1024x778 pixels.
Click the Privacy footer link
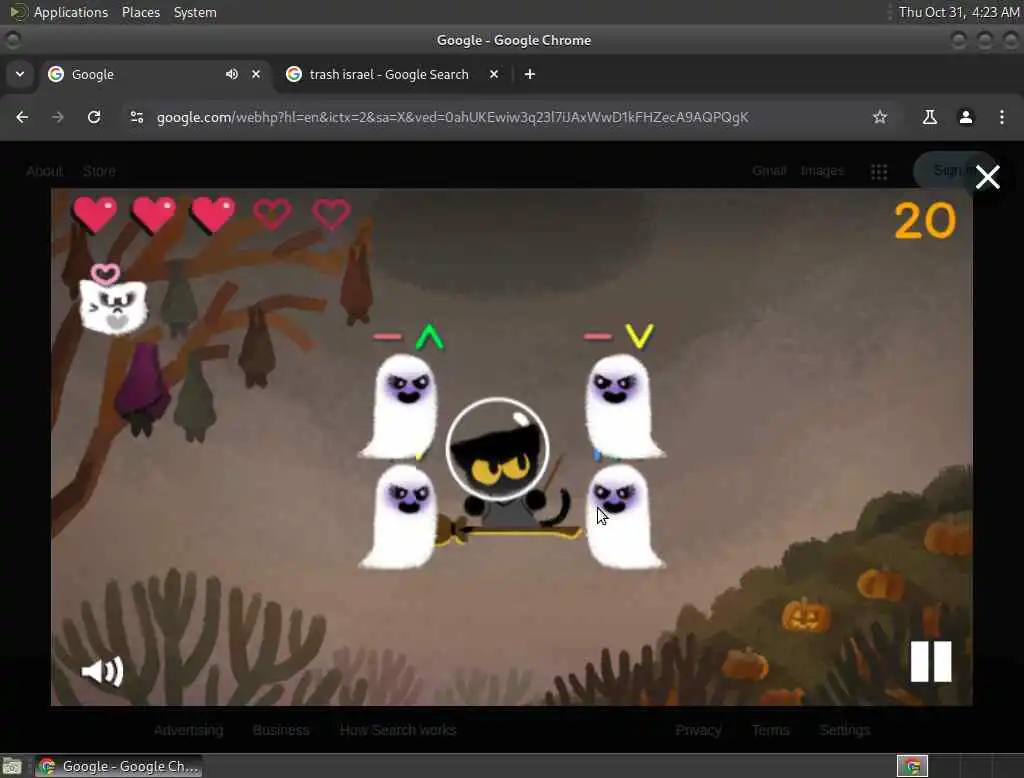click(698, 730)
